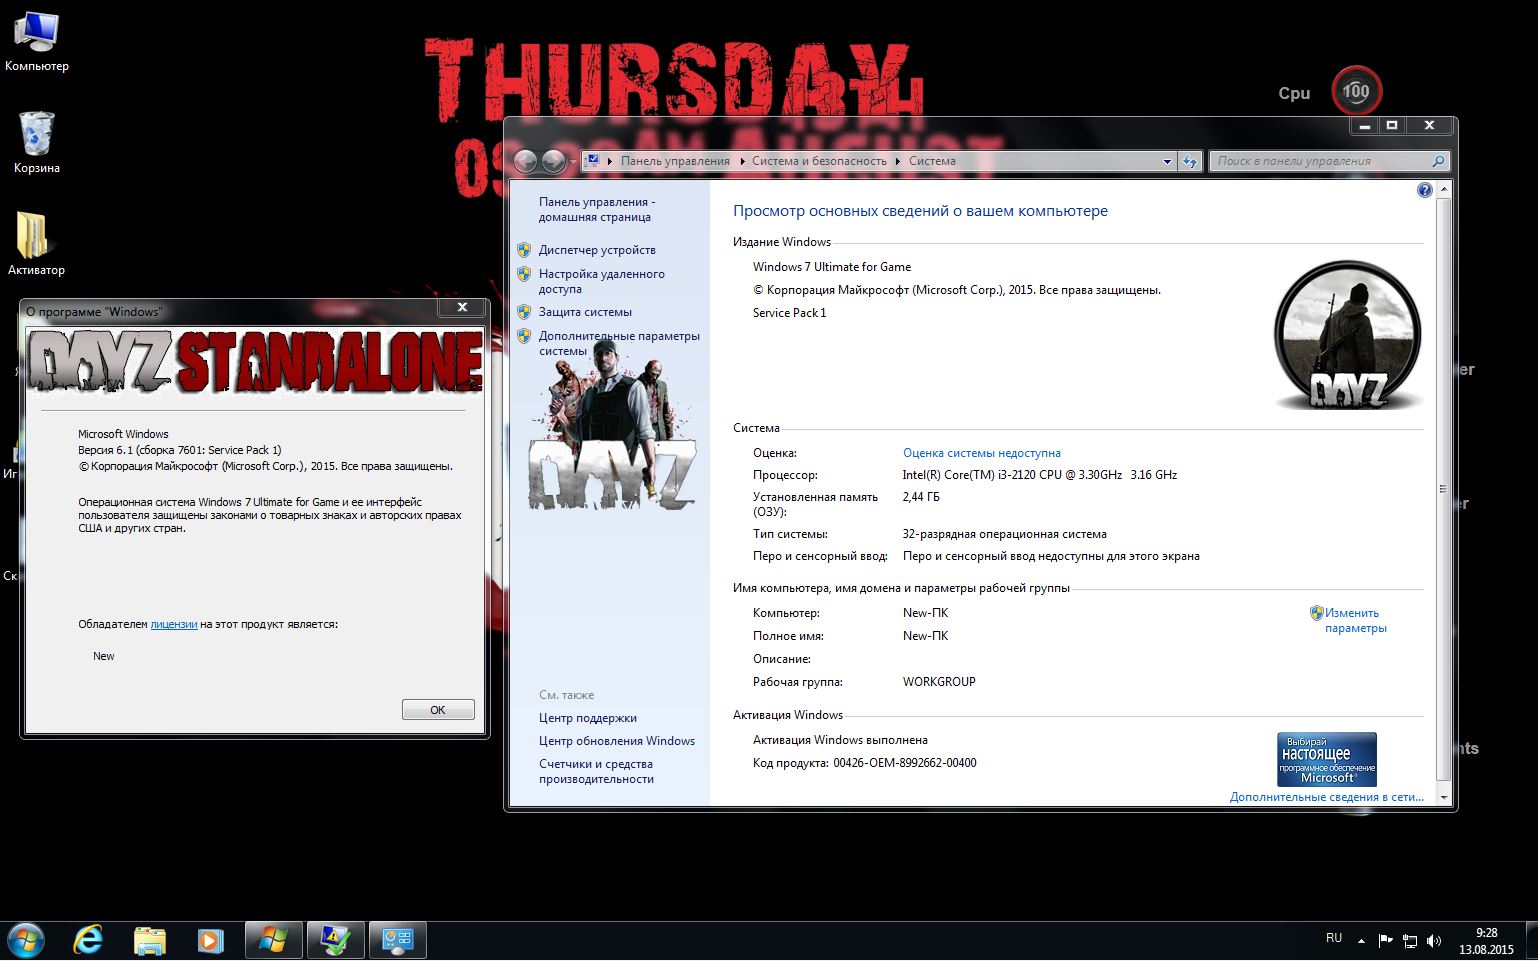Open the network tray icon
This screenshot has height=961, width=1538.
[x=1410, y=940]
